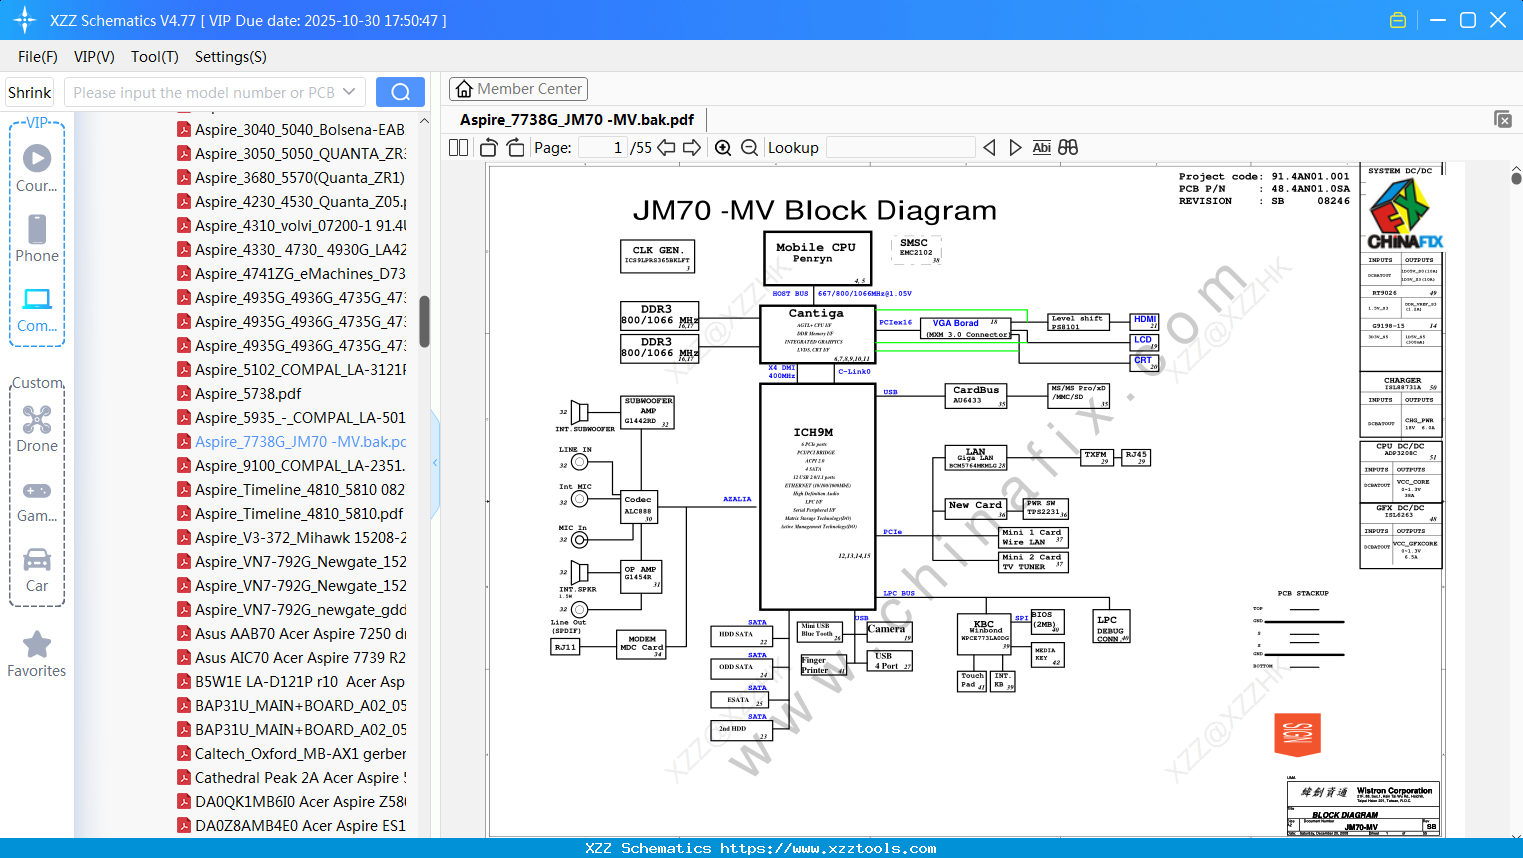The image size is (1523, 858).
Task: Open Aspire_5102_COMPAL_LA-3121 file
Action: click(x=300, y=370)
